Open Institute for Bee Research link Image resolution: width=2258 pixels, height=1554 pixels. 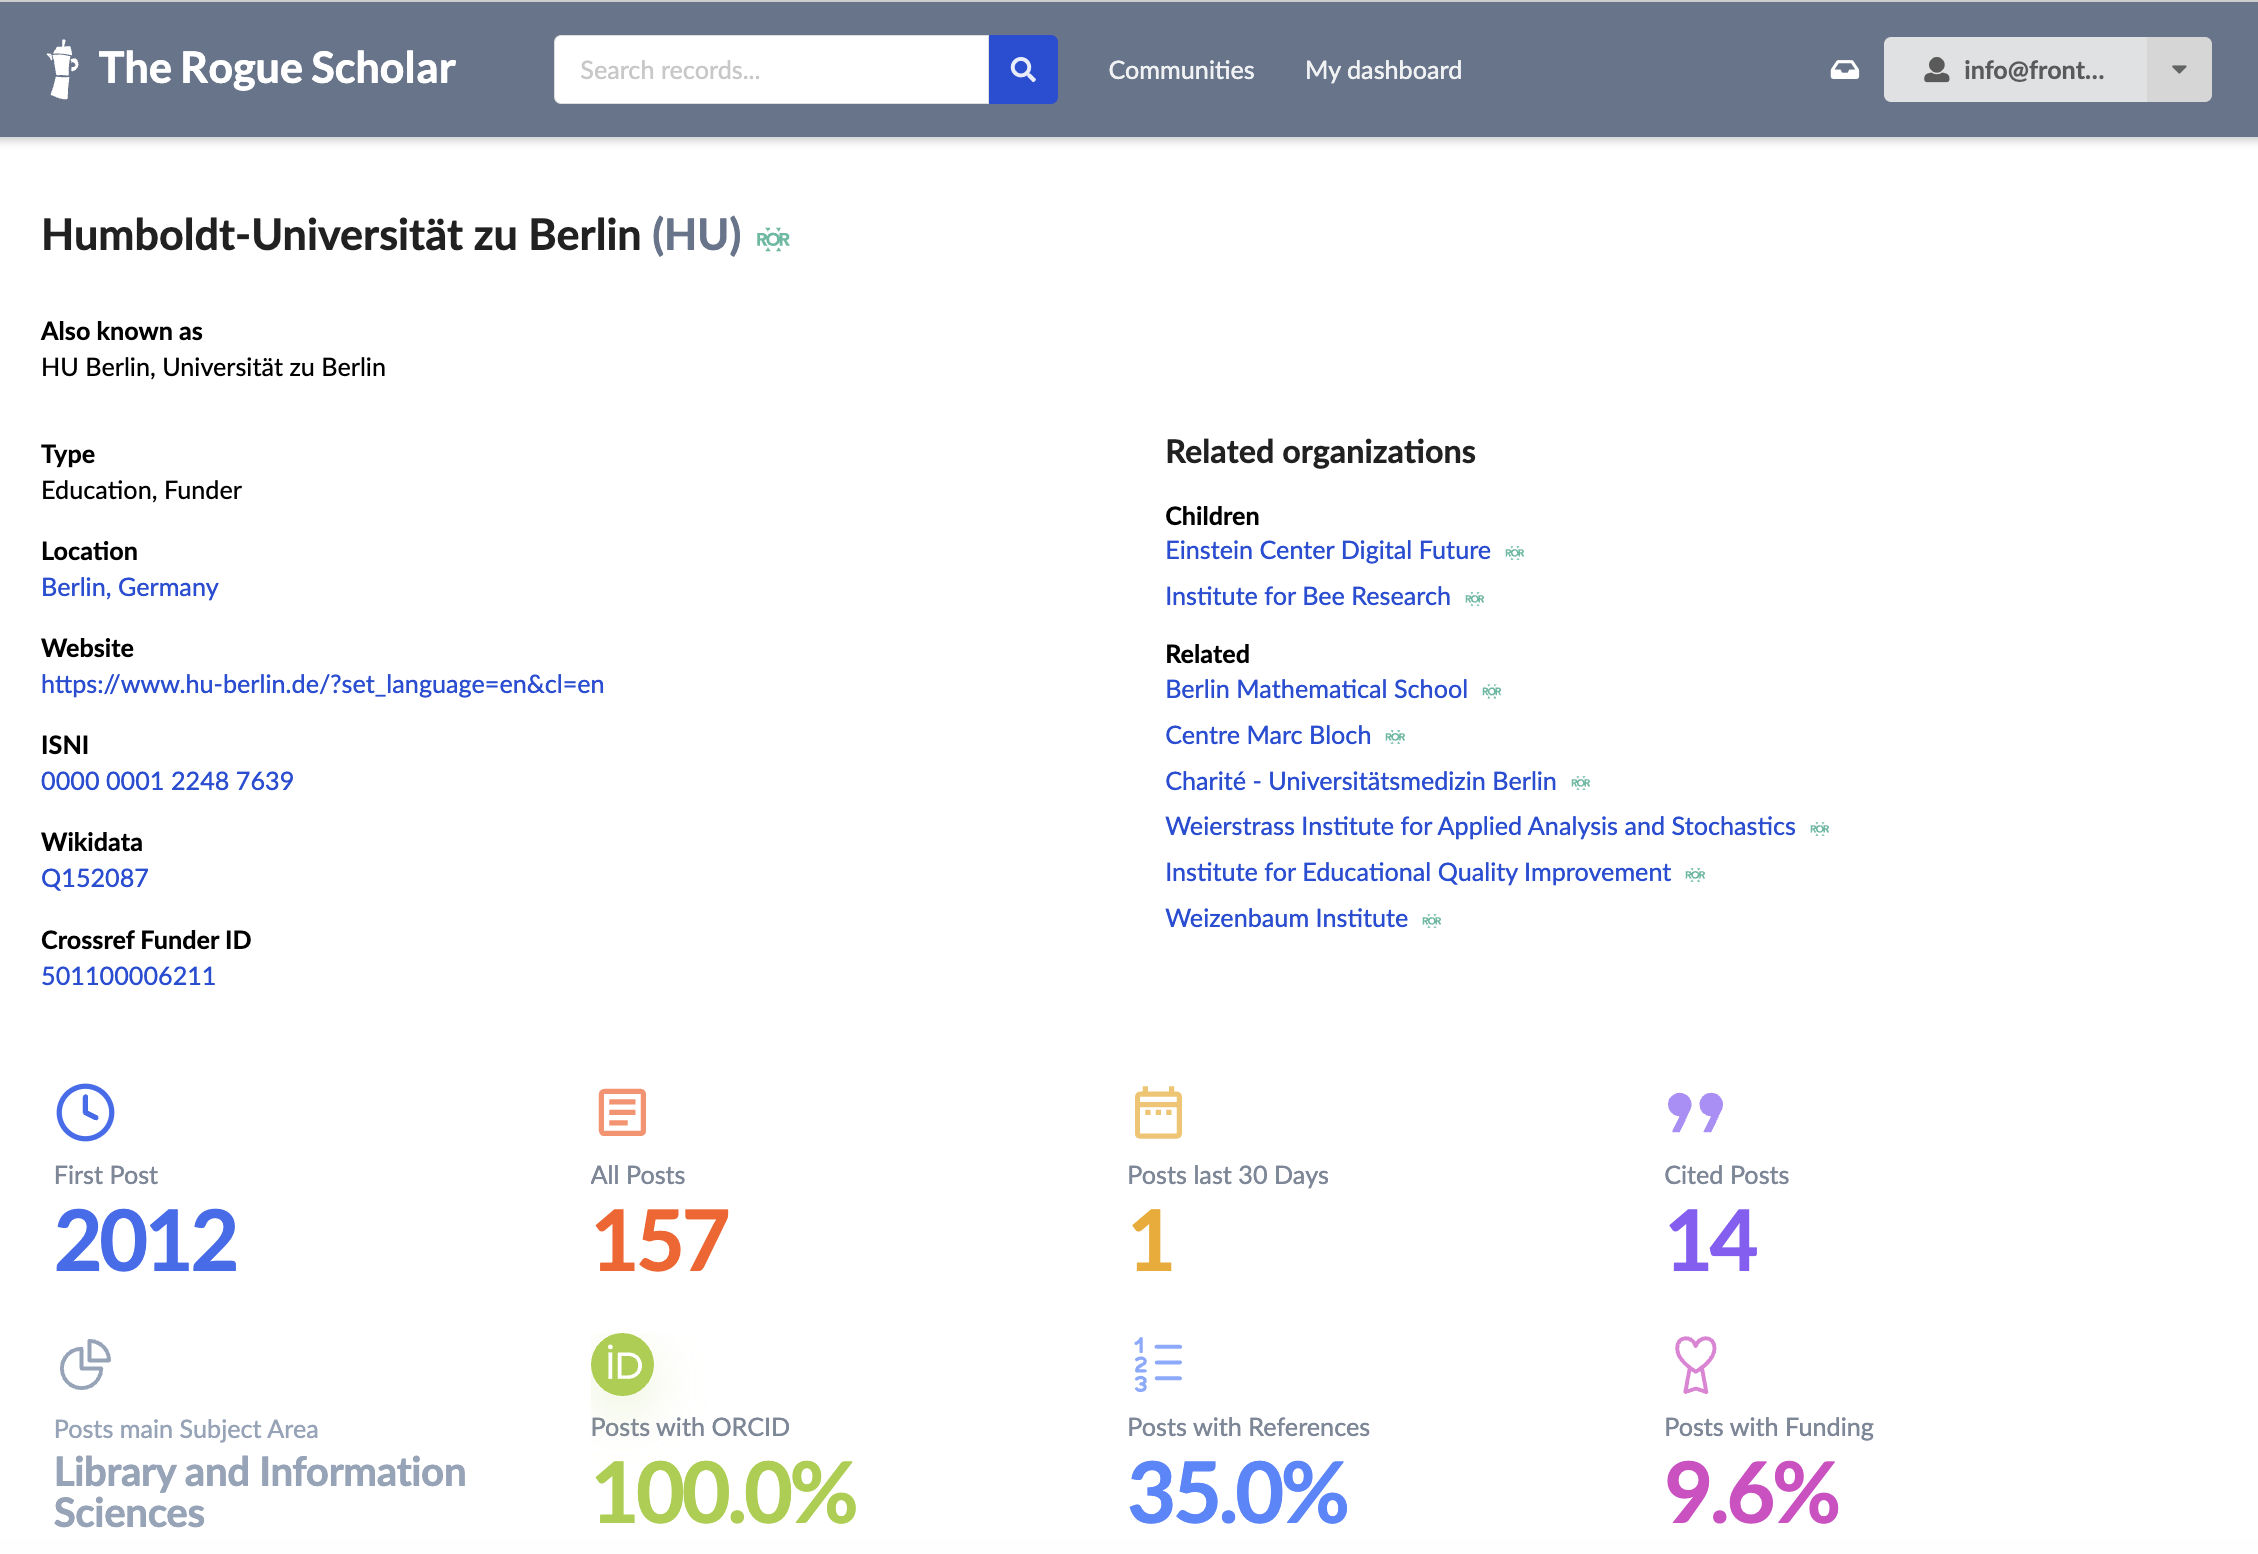point(1307,596)
